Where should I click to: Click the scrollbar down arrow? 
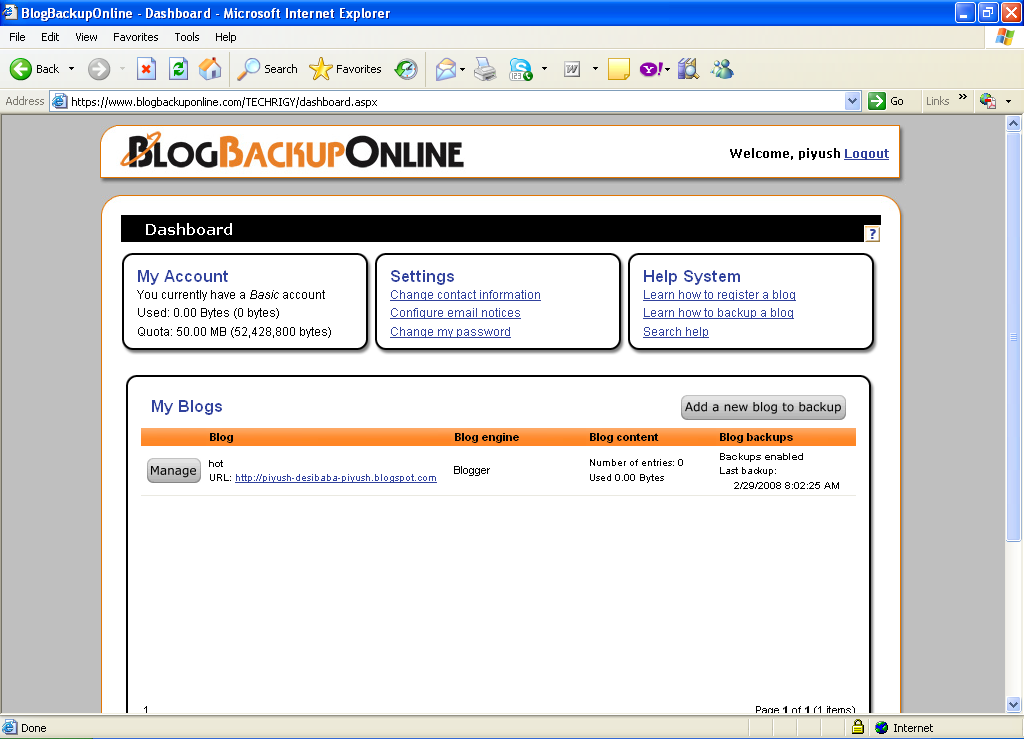pyautogui.click(x=1013, y=704)
